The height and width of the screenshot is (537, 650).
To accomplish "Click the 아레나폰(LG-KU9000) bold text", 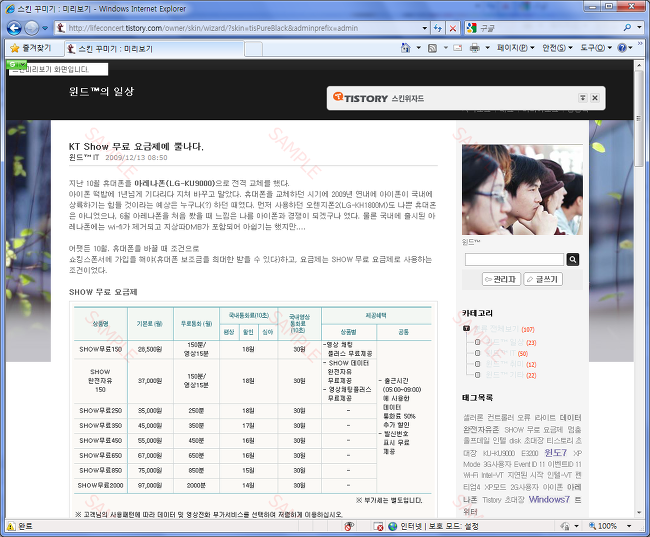I will 175,183.
